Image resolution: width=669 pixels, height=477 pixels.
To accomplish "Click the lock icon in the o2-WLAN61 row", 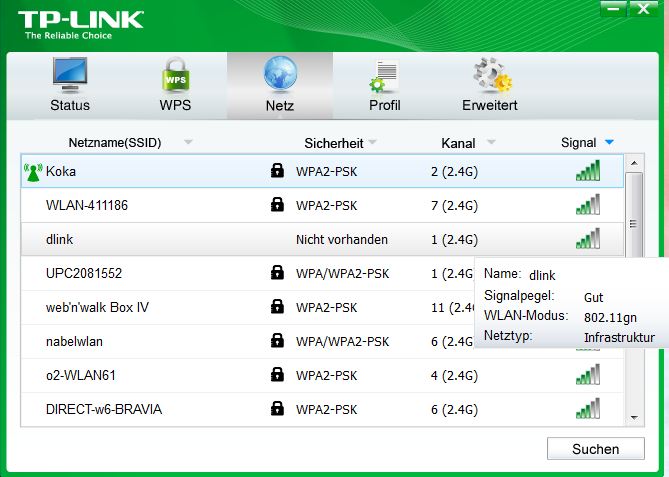I will (277, 375).
